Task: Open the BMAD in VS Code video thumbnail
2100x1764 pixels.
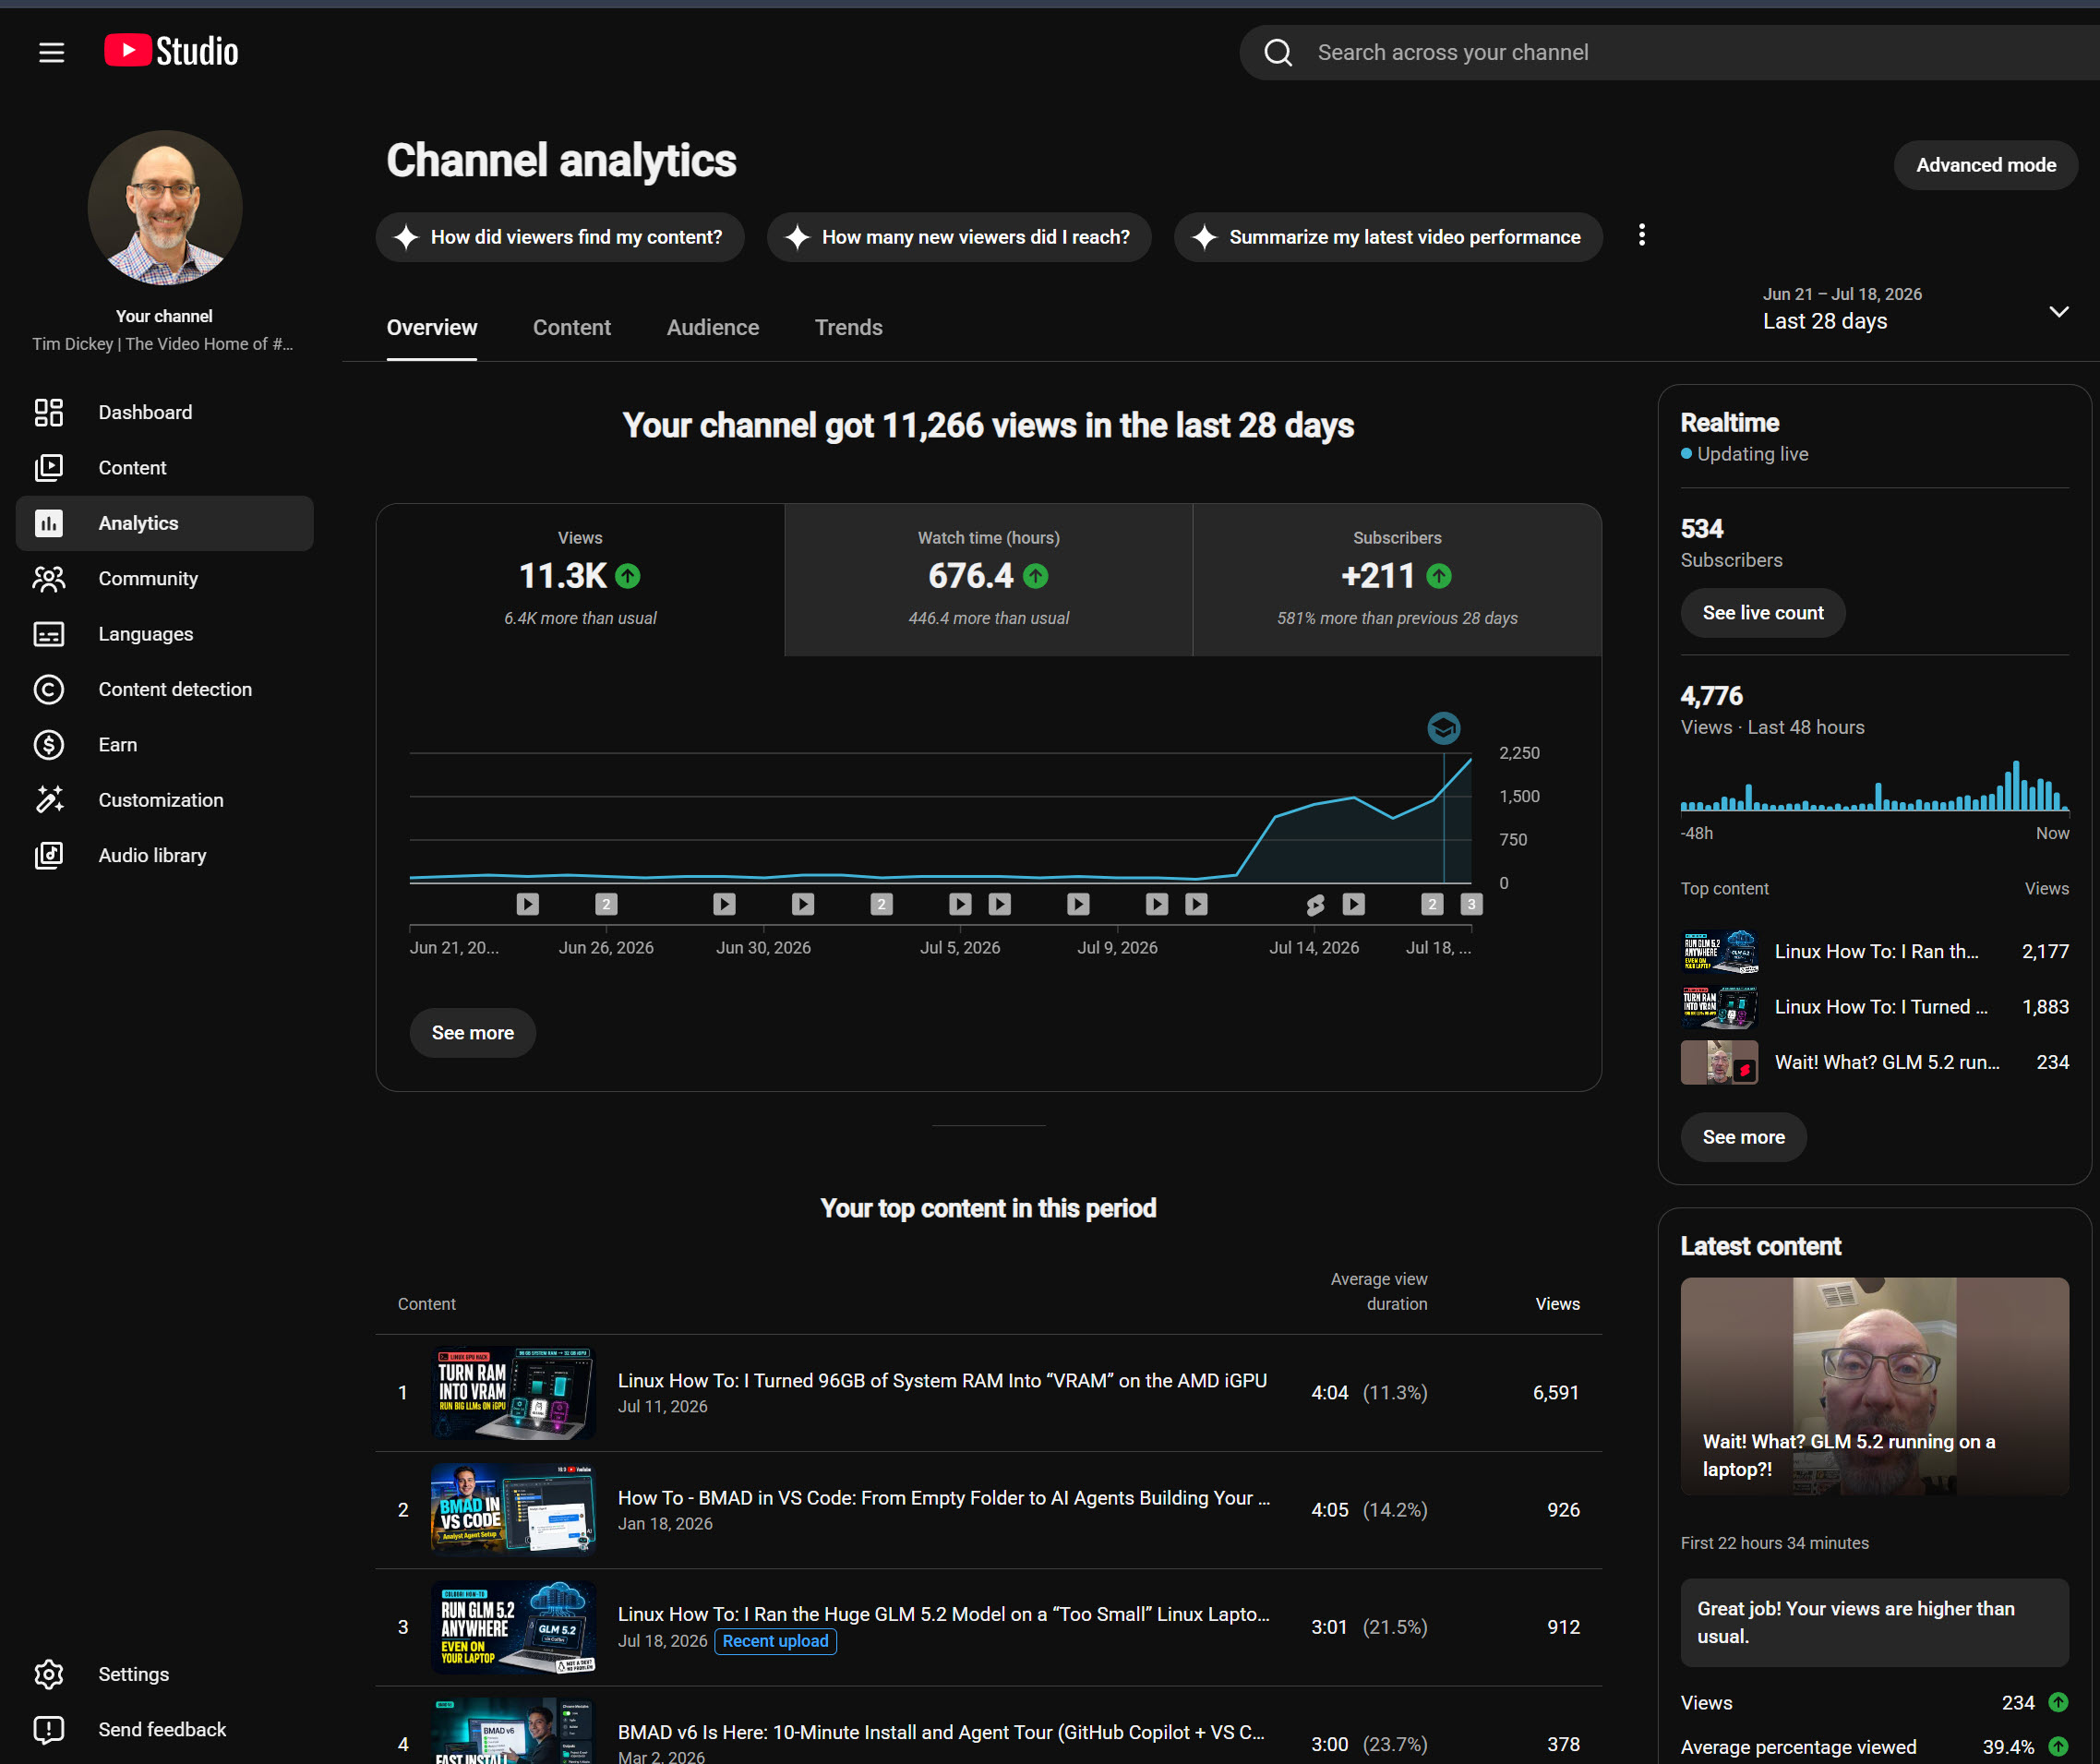Action: (513, 1509)
